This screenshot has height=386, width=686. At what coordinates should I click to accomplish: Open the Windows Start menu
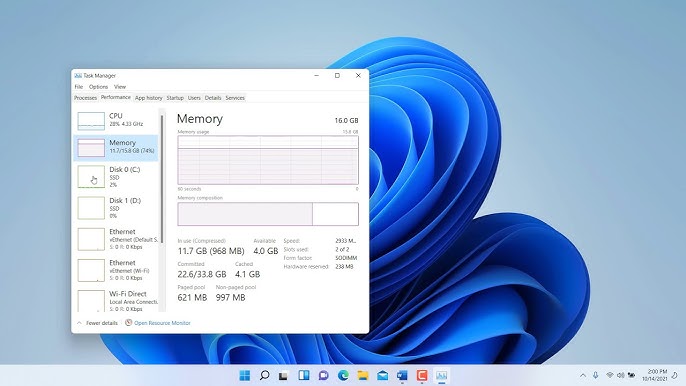[245, 375]
